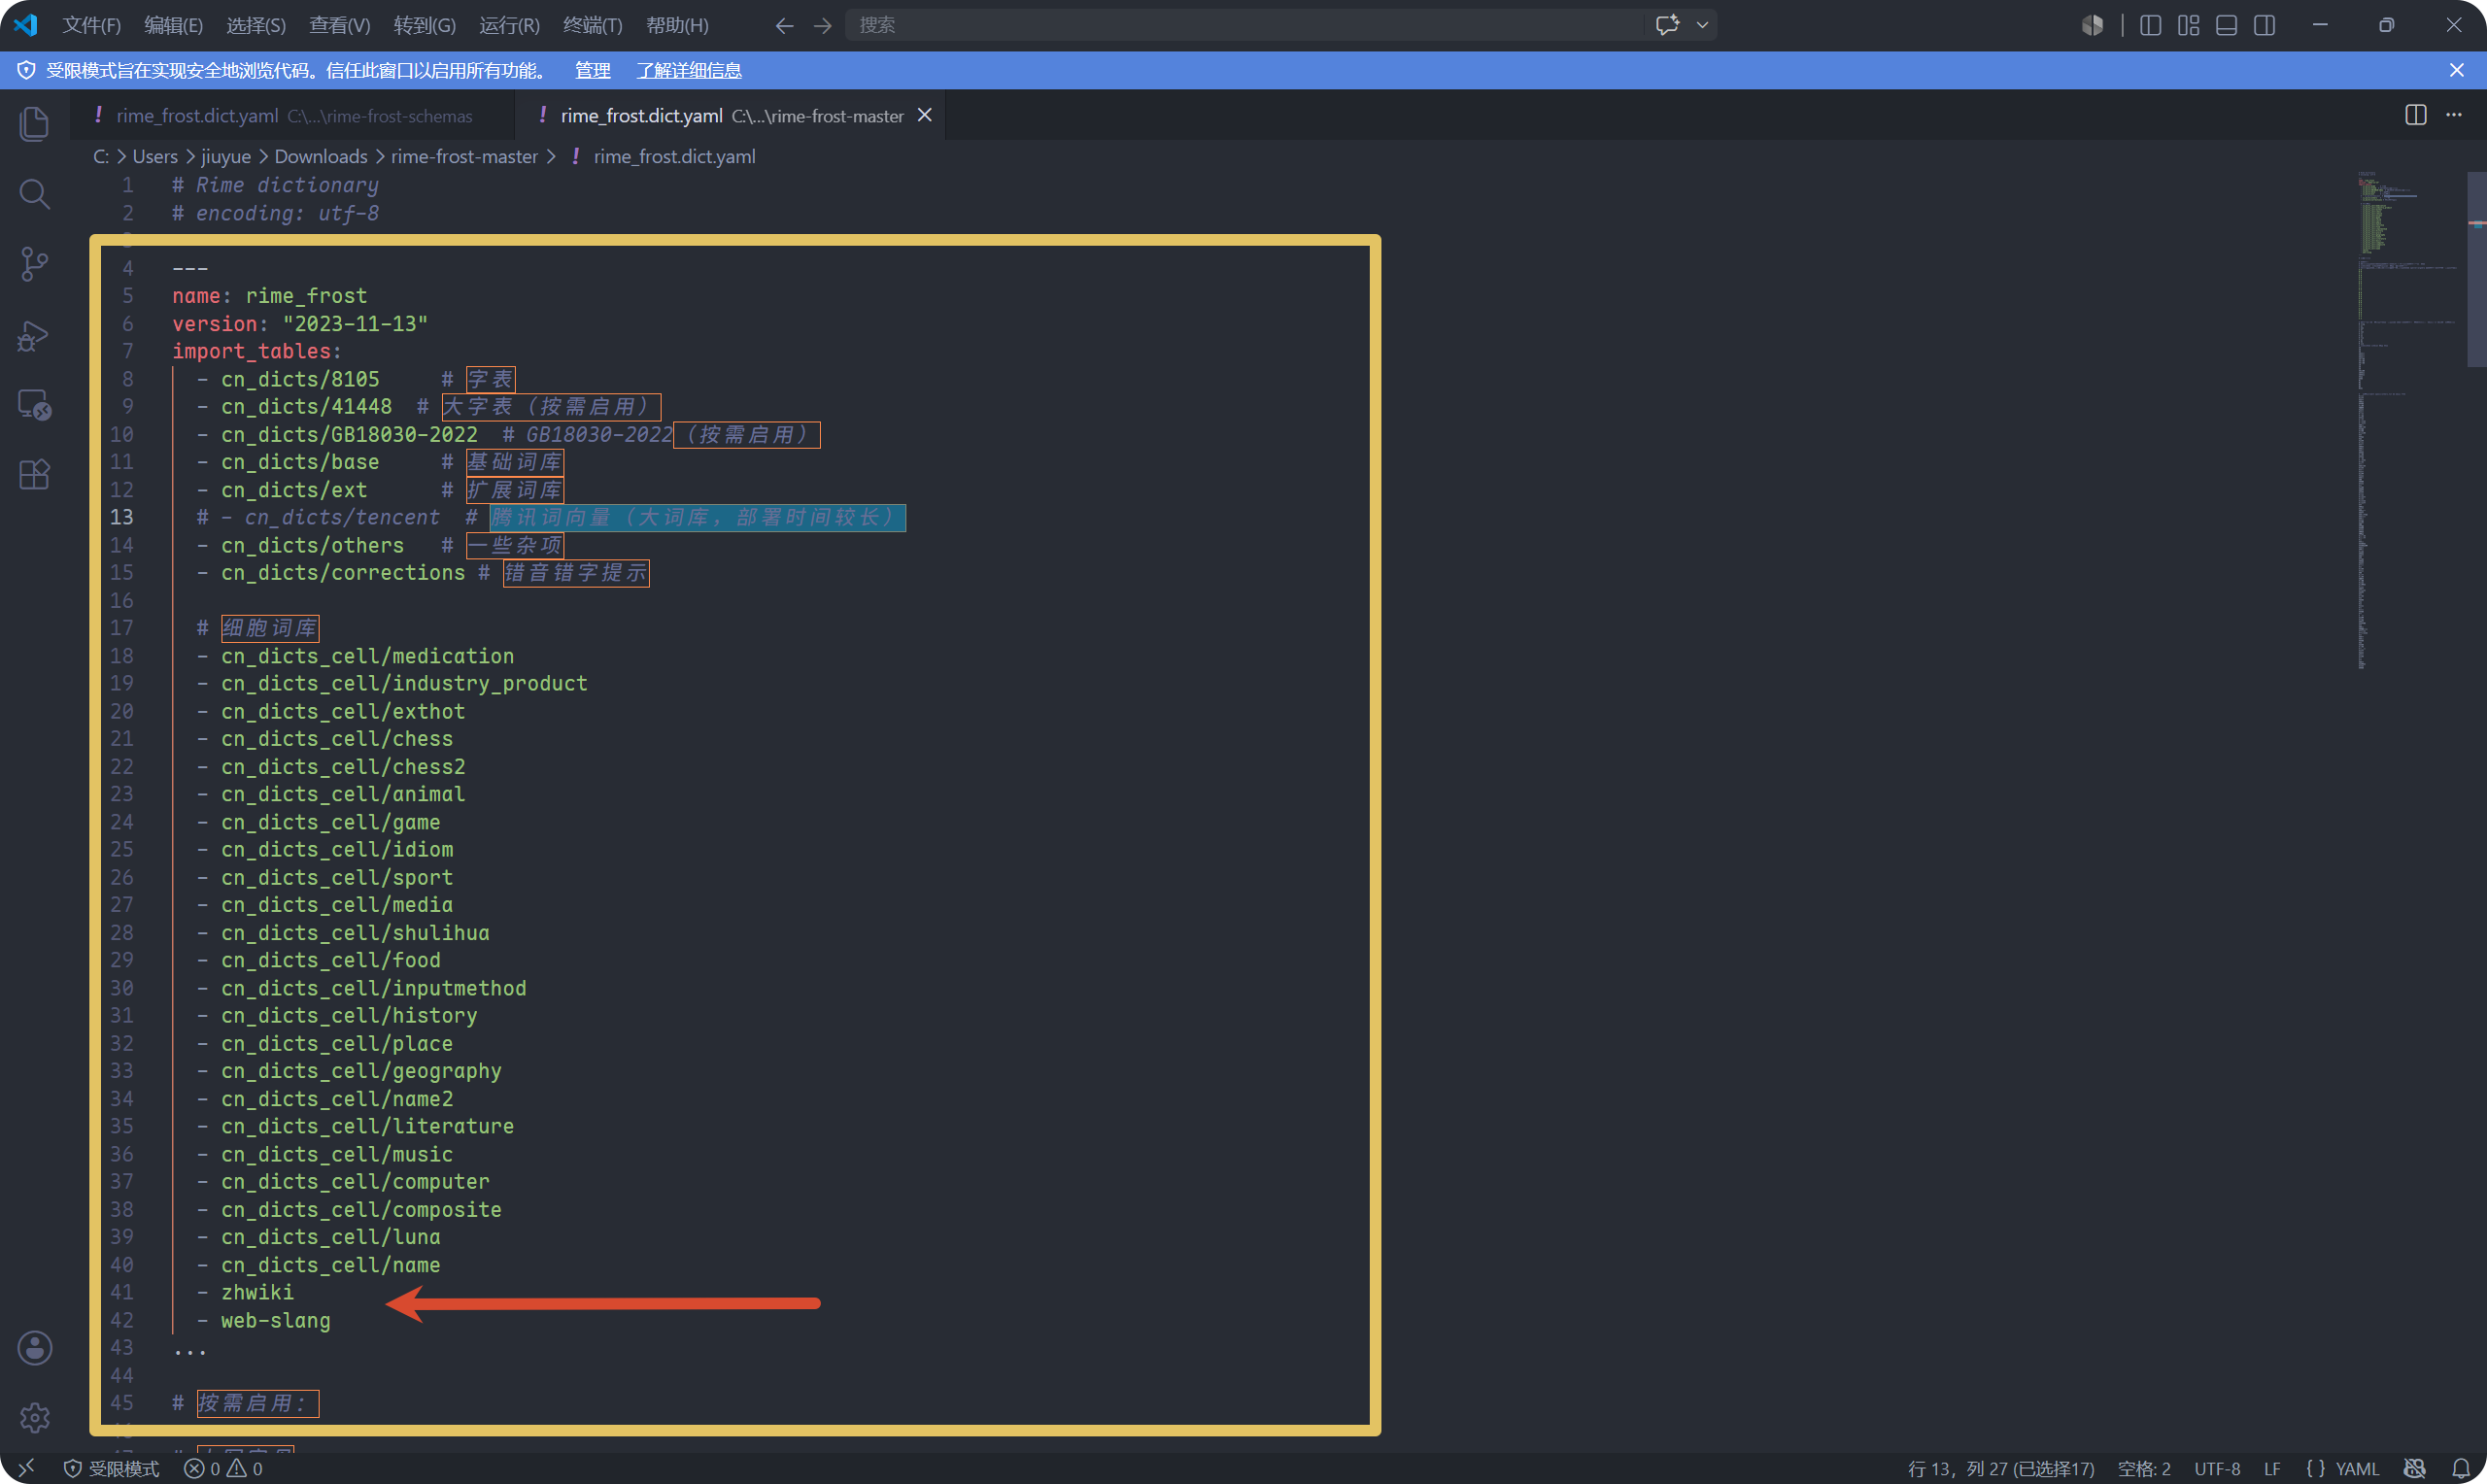
Task: Place cursor on the zhwiki line
Action: 257,1292
